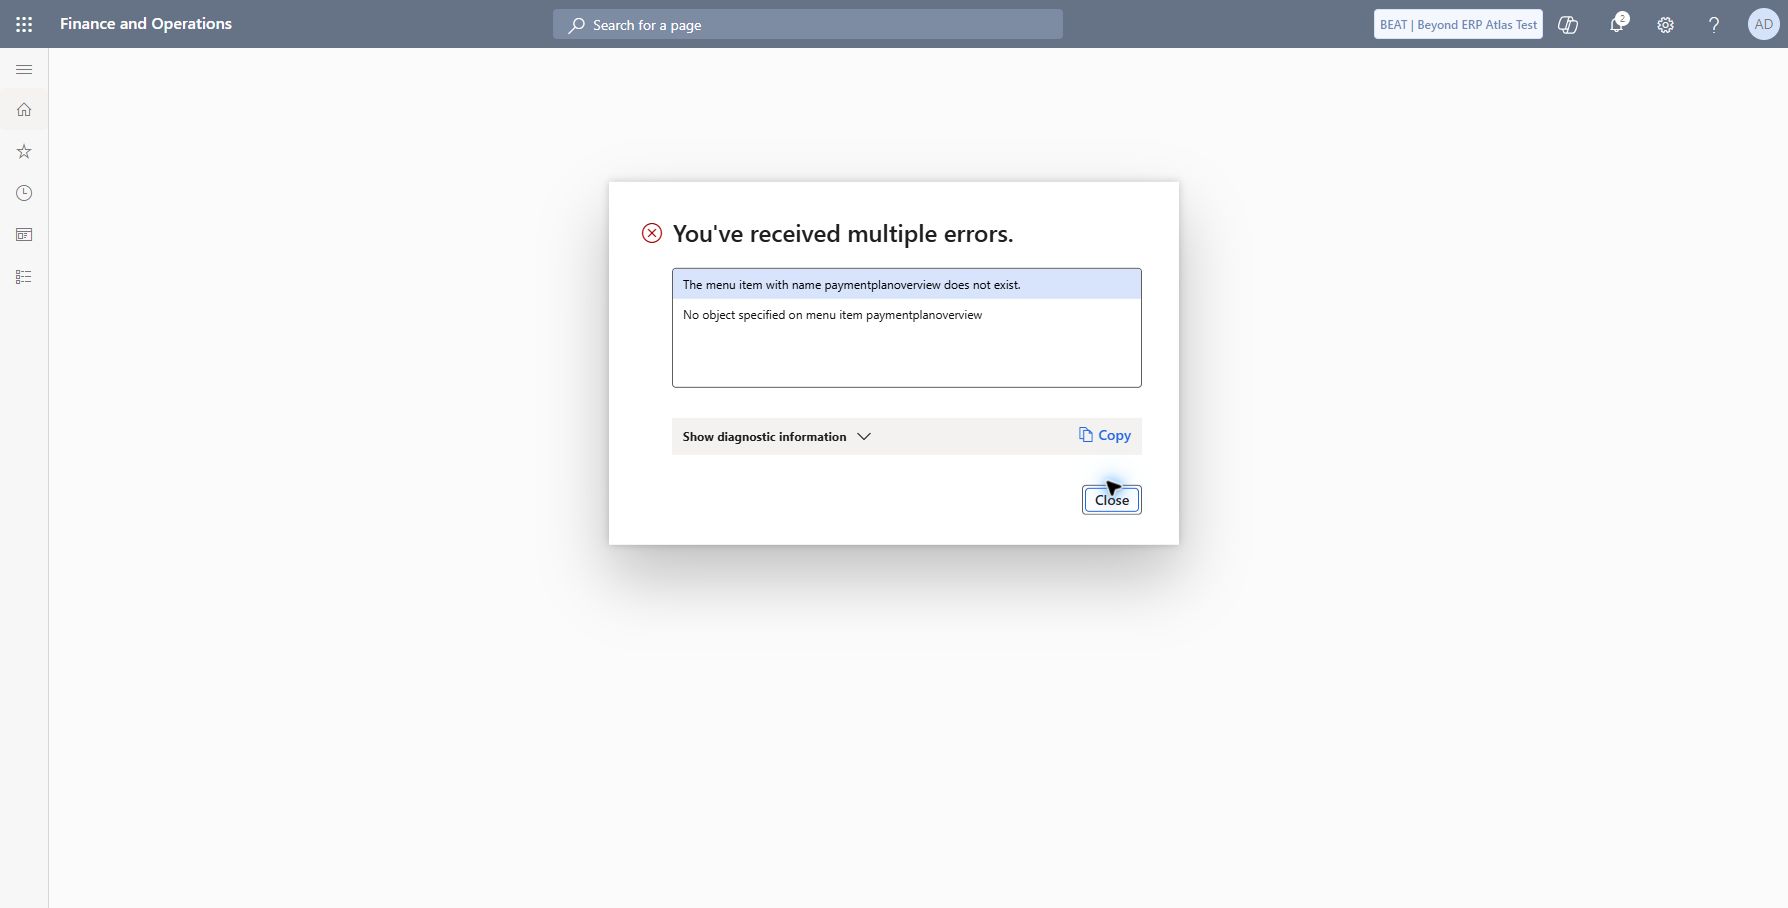
Task: Copy the error details
Action: pyautogui.click(x=1105, y=435)
